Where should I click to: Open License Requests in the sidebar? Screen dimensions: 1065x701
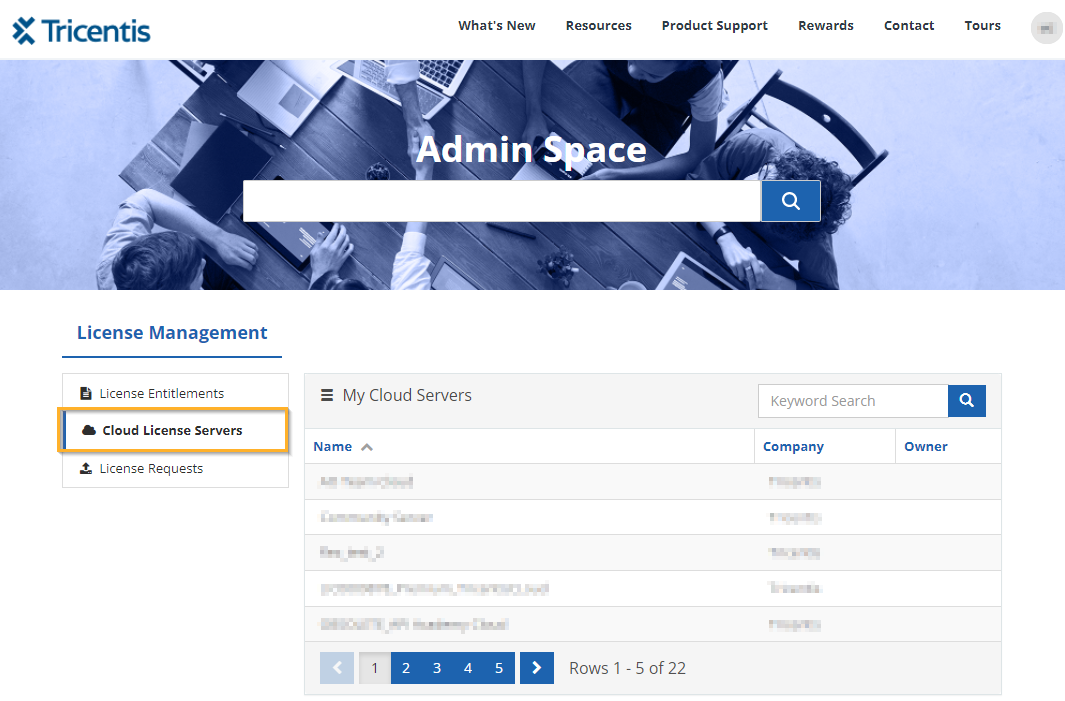[x=151, y=468]
